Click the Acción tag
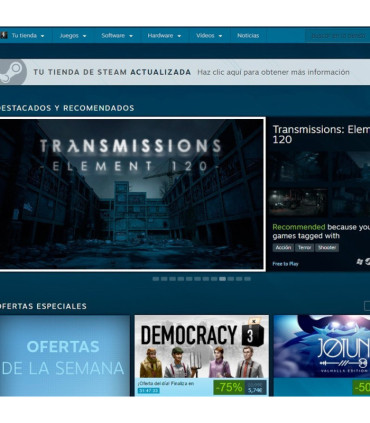370x423 pixels. tap(283, 248)
